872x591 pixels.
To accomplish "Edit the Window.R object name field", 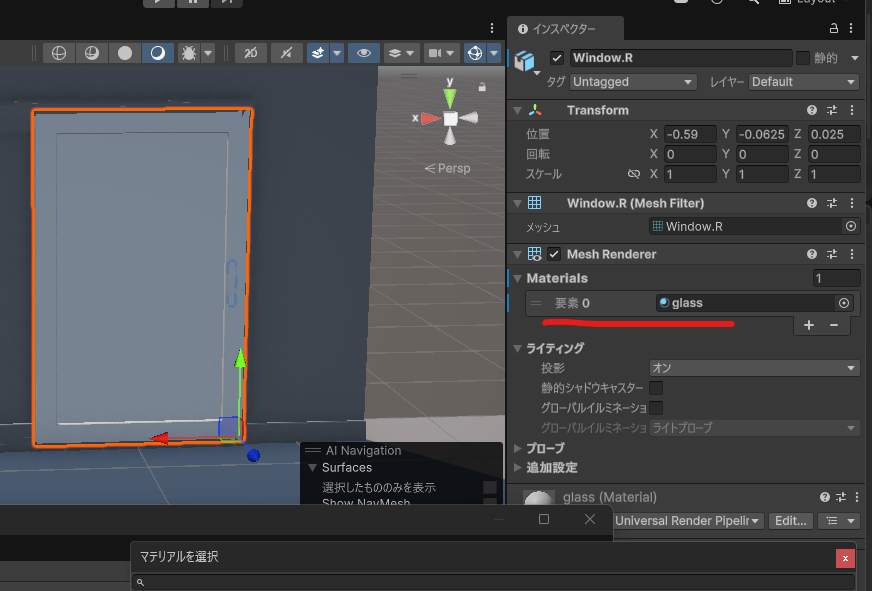I will tap(681, 58).
